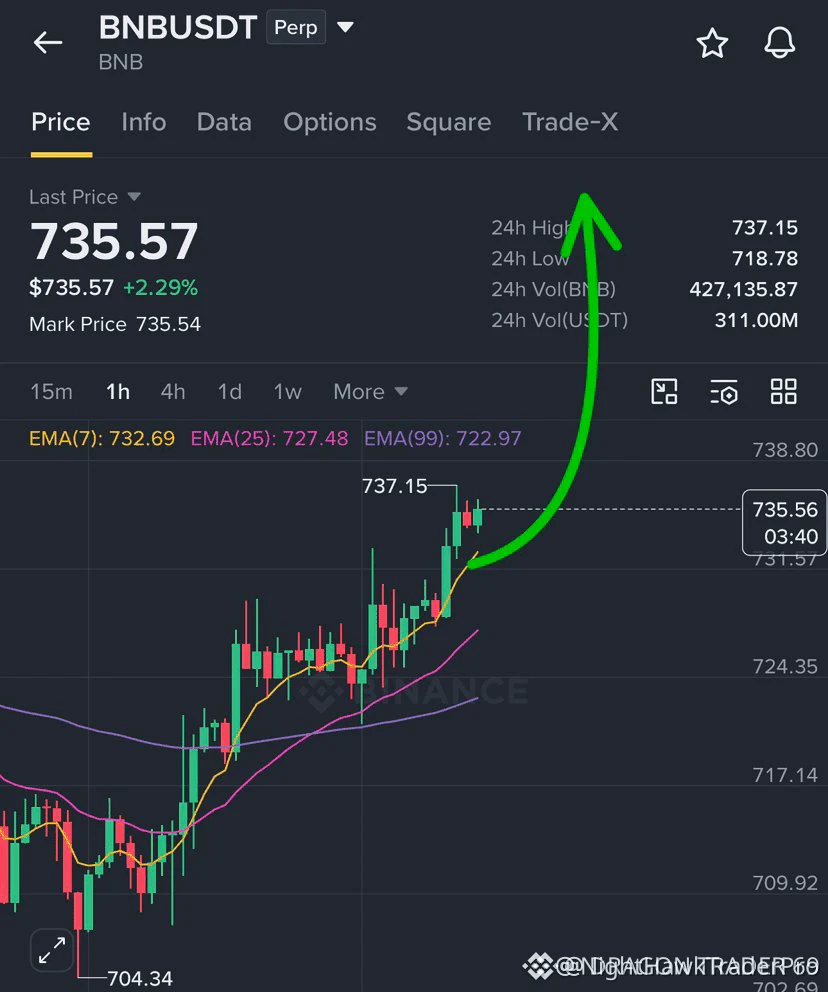Select the 1w timeframe
This screenshot has width=828, height=992.
pos(287,392)
